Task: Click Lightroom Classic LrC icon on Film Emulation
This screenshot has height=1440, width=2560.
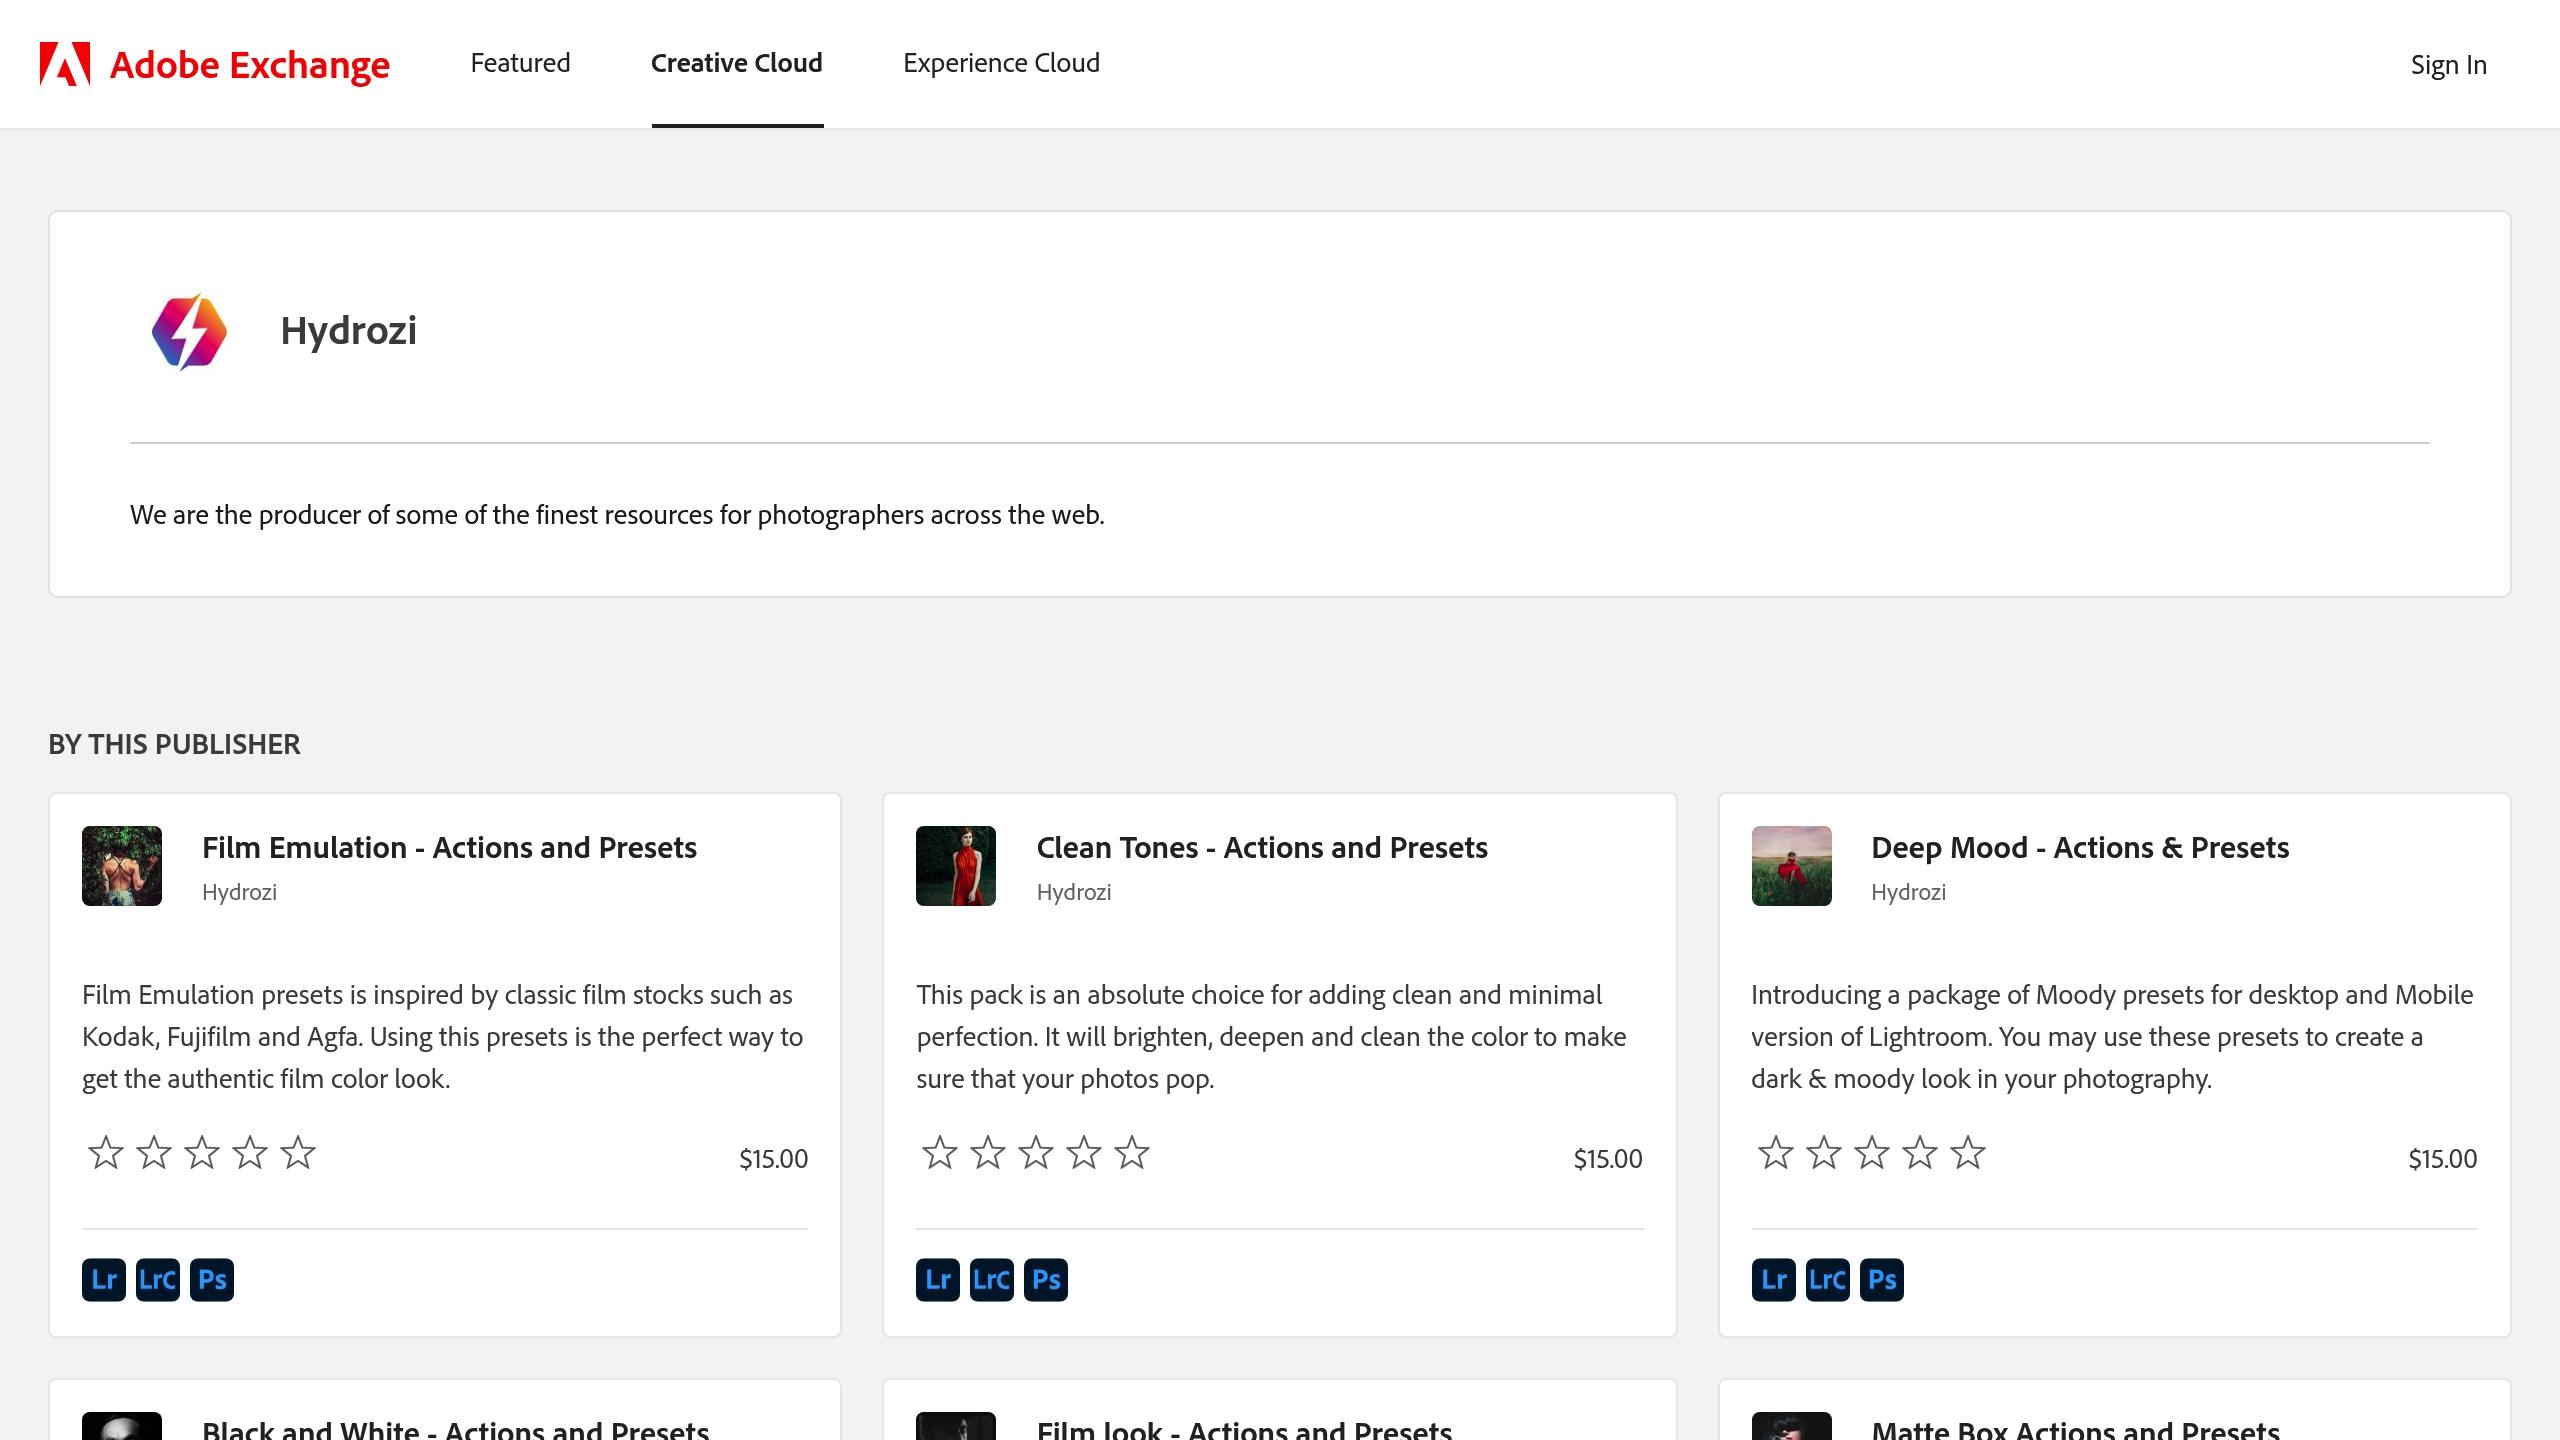Action: click(x=158, y=1280)
